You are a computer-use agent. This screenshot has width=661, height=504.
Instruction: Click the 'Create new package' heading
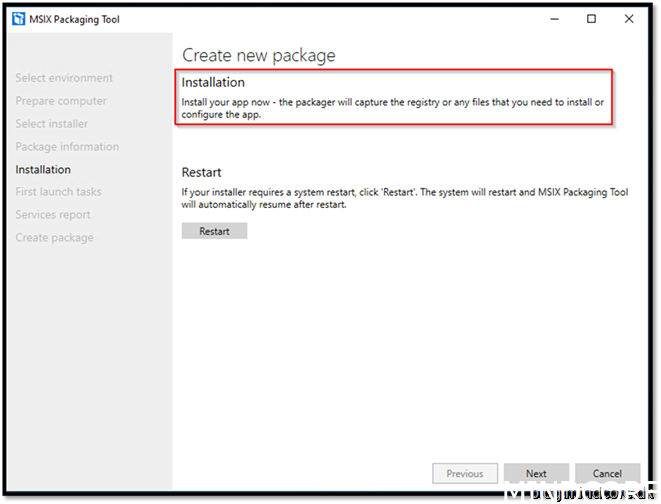(x=258, y=56)
